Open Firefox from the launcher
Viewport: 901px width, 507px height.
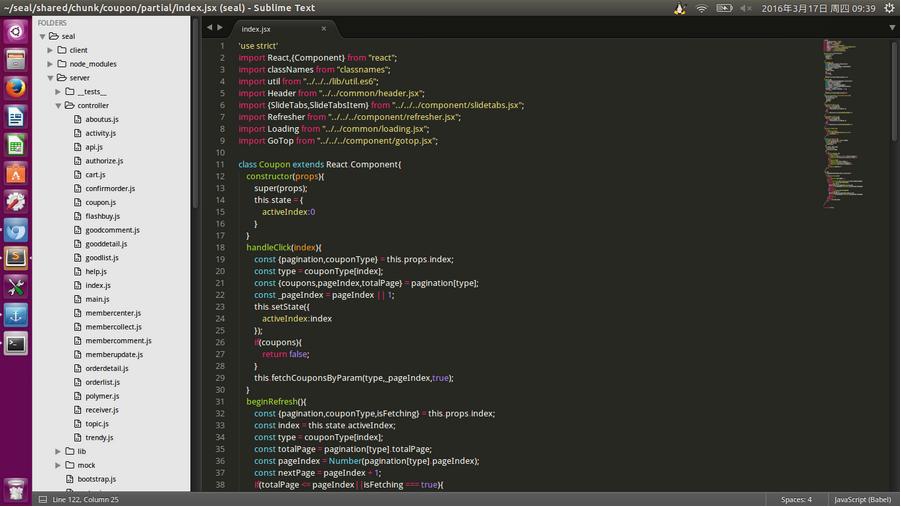click(x=15, y=88)
